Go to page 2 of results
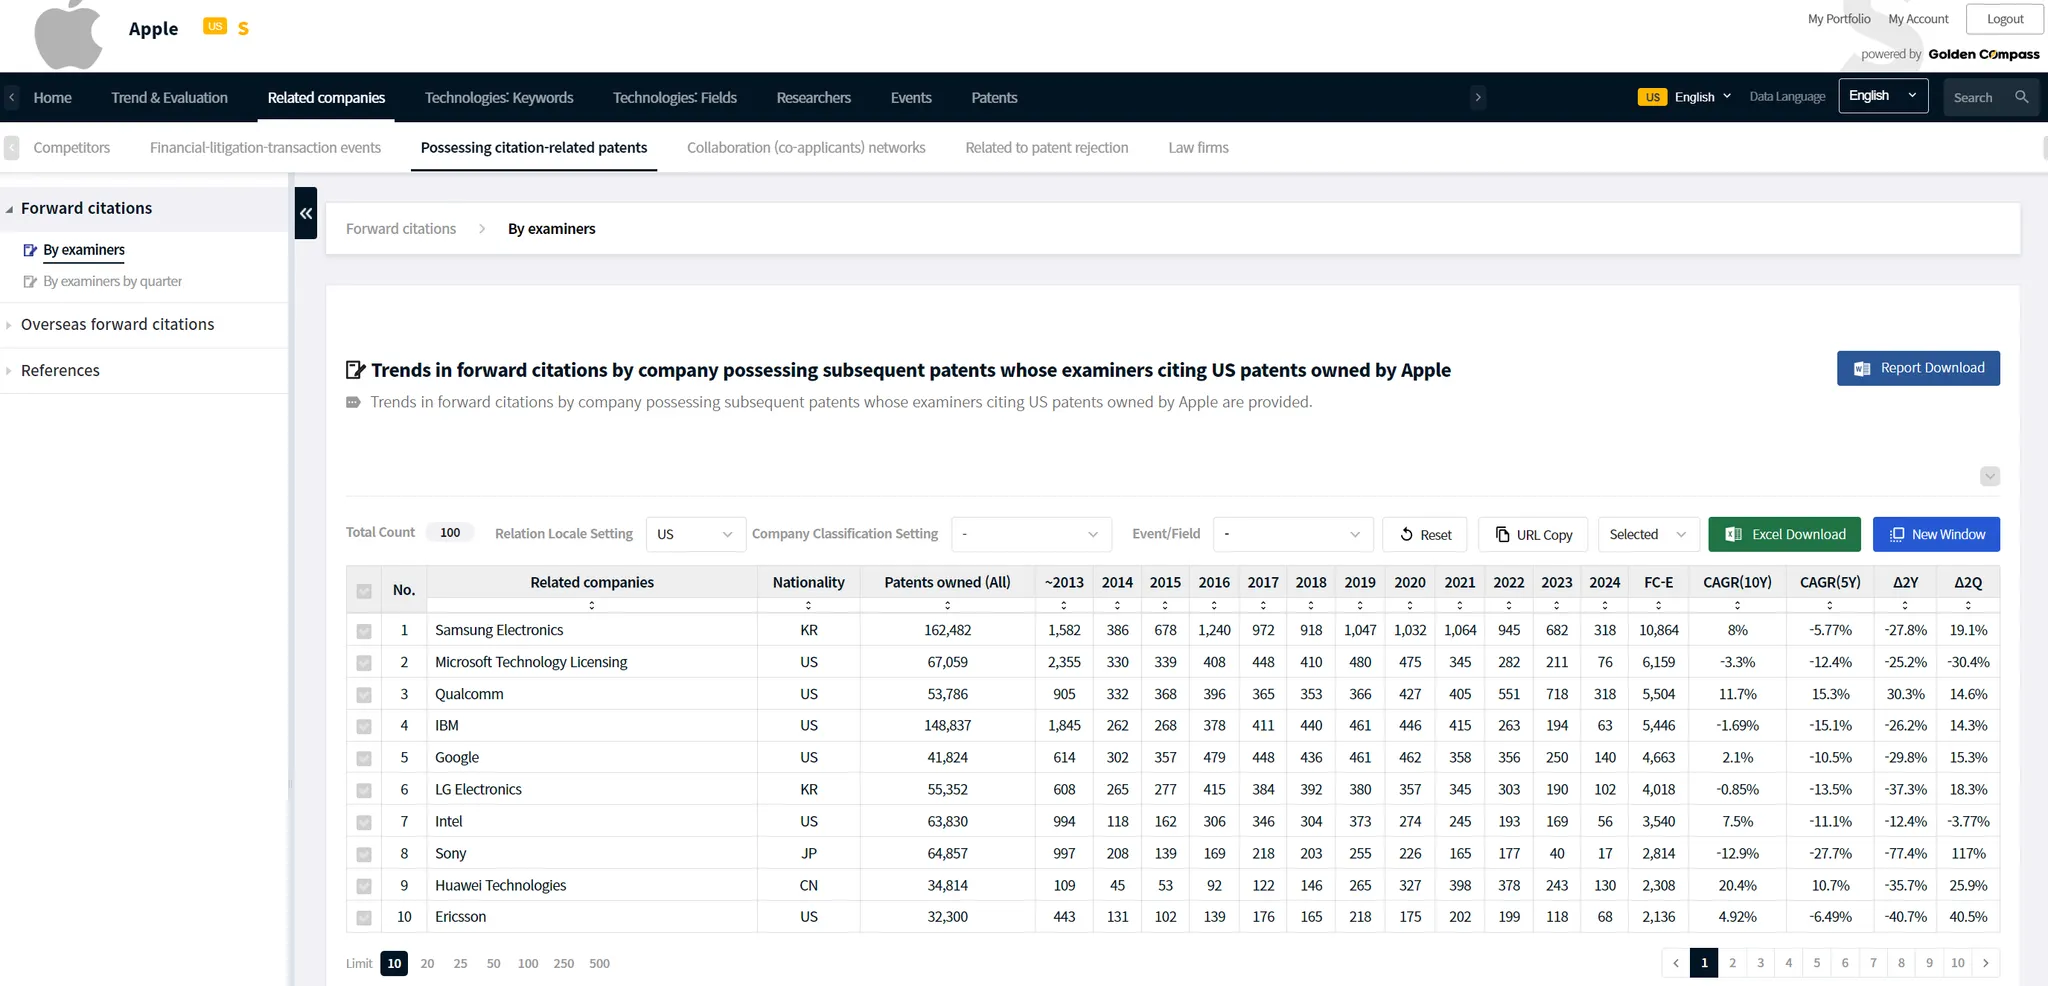The width and height of the screenshot is (2048, 986). (x=1732, y=963)
